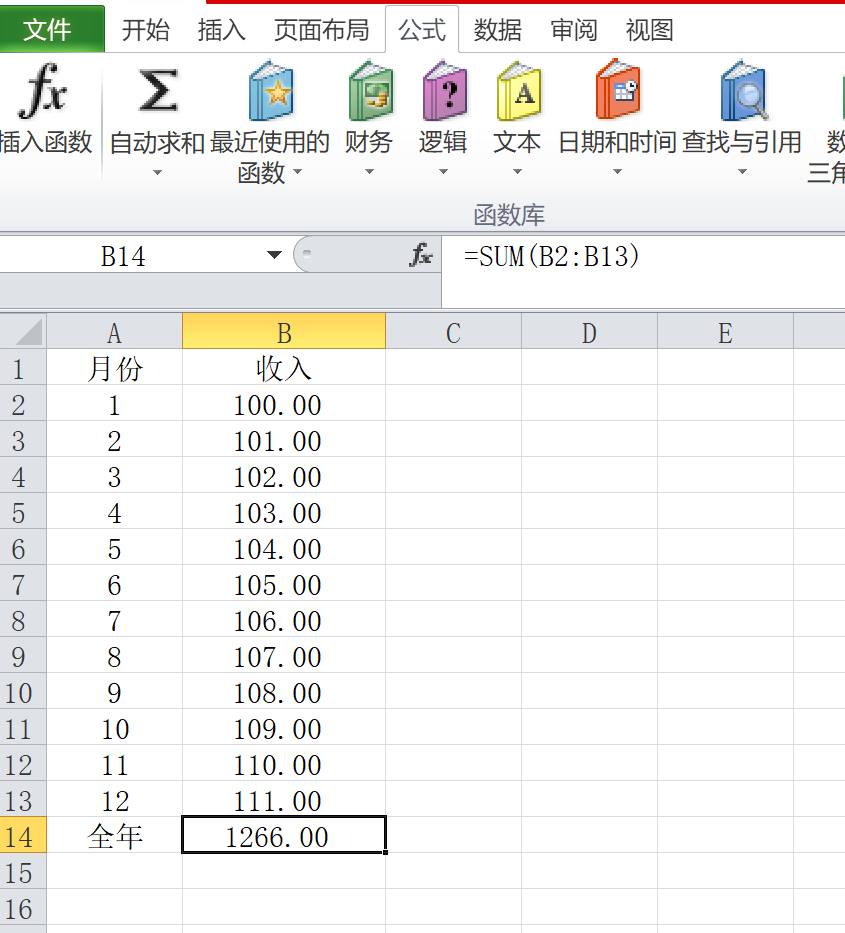Click the 插入函数 label
The image size is (845, 933).
coord(46,142)
